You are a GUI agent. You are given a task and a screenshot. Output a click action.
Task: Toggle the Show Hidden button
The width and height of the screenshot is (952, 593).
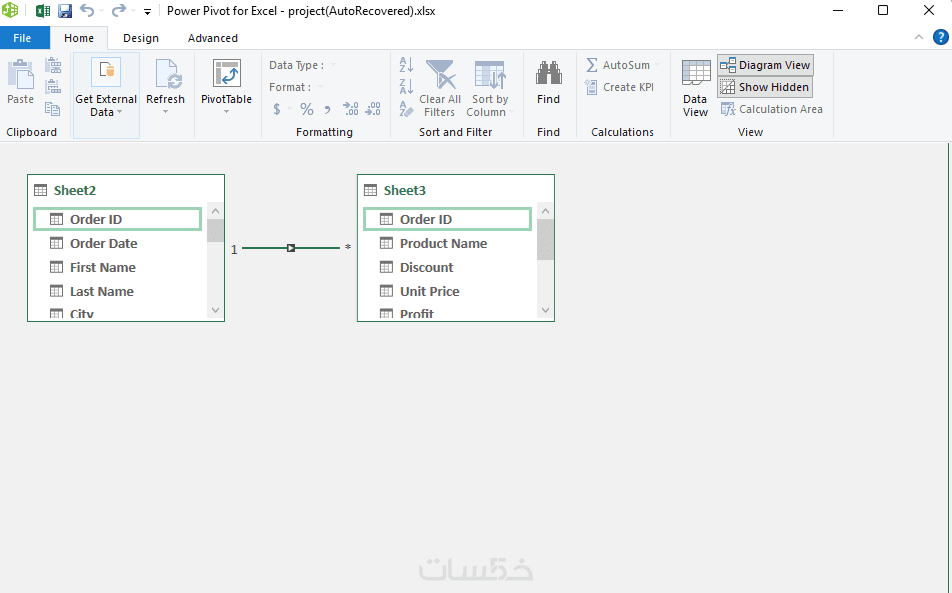click(x=765, y=87)
